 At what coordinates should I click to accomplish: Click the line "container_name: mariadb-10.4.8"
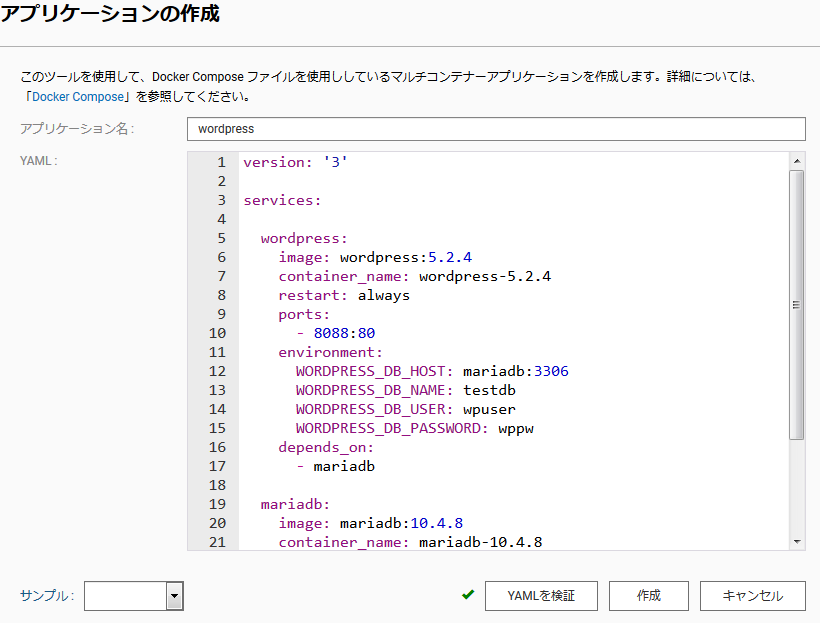411,542
